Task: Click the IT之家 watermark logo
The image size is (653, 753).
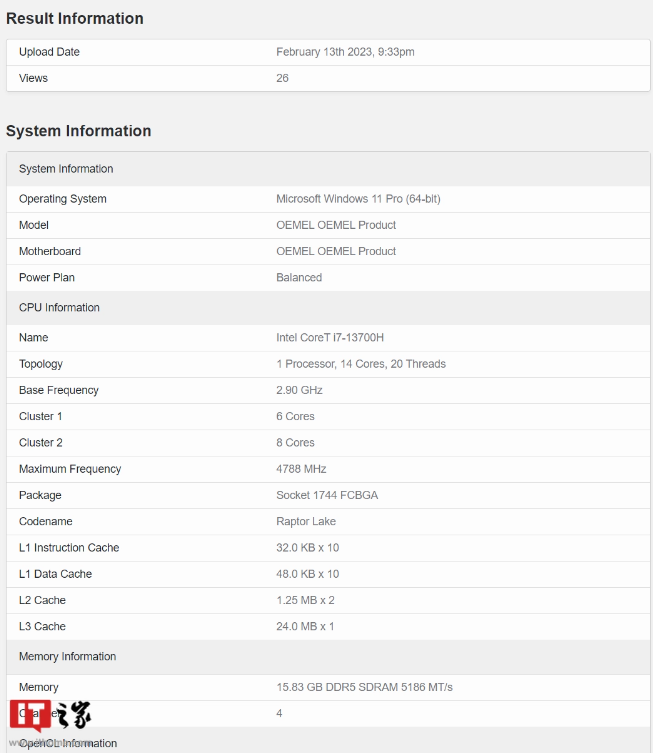Action: pyautogui.click(x=50, y=716)
